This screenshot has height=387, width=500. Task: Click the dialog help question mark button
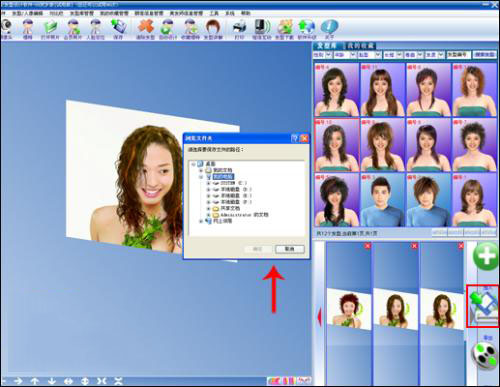(x=295, y=138)
